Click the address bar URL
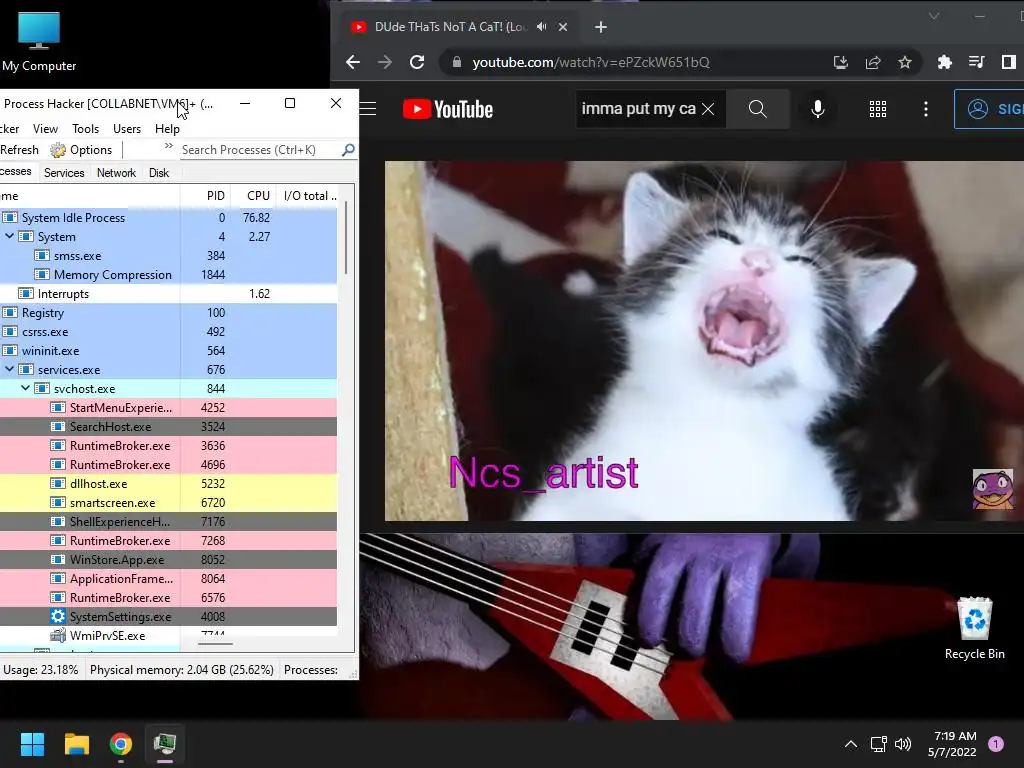 point(590,62)
